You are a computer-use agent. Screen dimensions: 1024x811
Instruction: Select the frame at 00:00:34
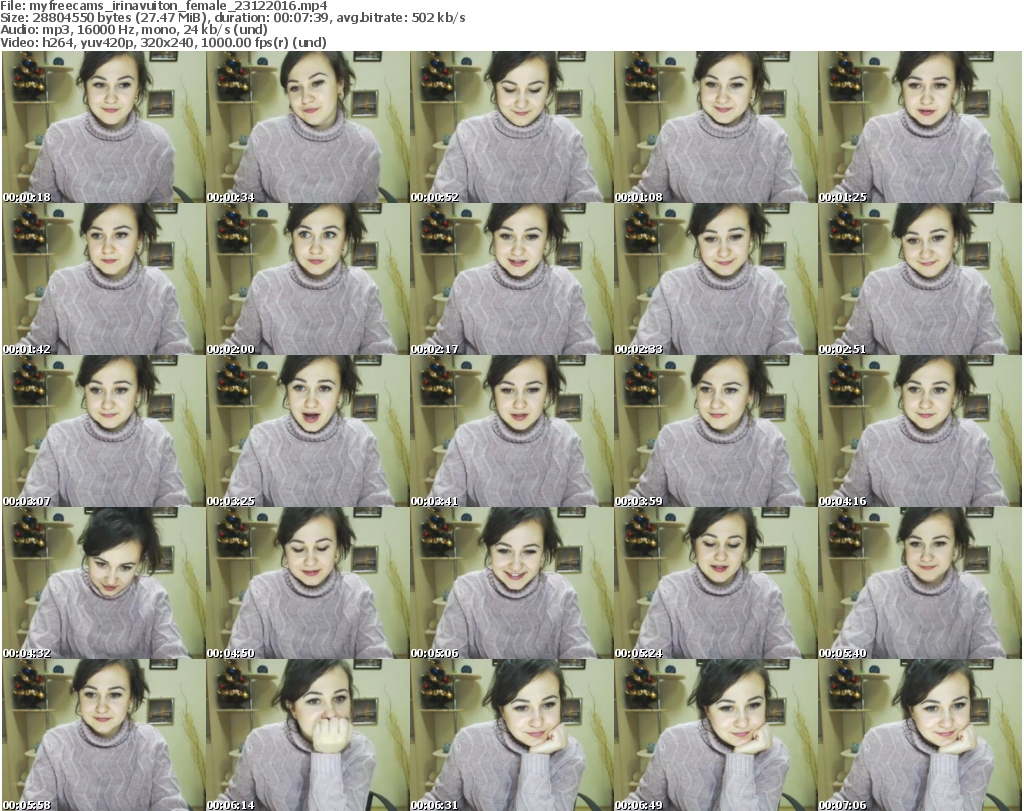click(x=307, y=127)
